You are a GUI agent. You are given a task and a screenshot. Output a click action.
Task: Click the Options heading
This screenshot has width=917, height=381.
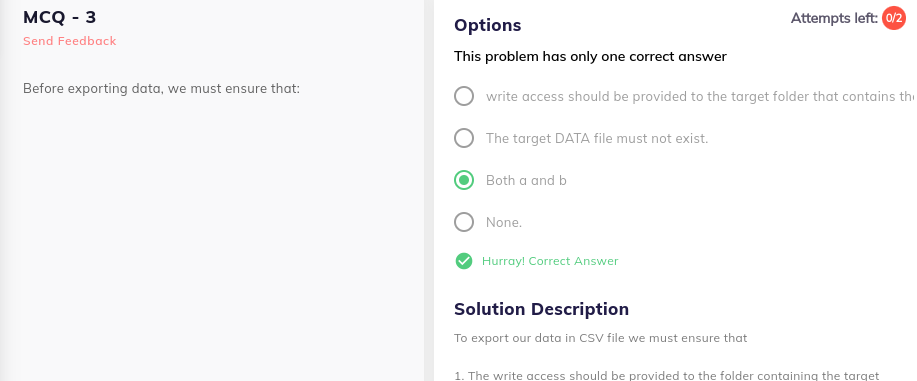pos(488,25)
